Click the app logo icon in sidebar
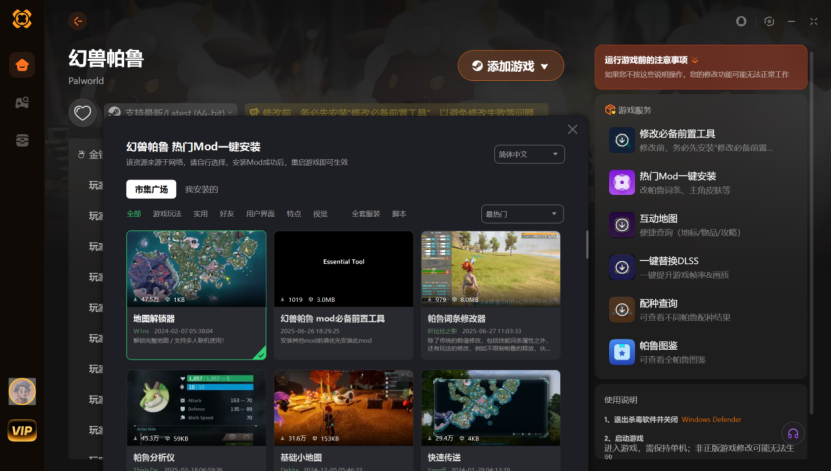Viewport: 831px width, 471px height. click(x=22, y=19)
